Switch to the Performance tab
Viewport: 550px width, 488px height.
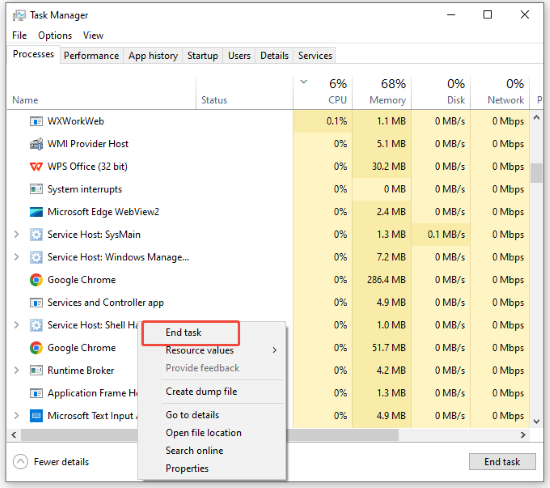tap(92, 56)
